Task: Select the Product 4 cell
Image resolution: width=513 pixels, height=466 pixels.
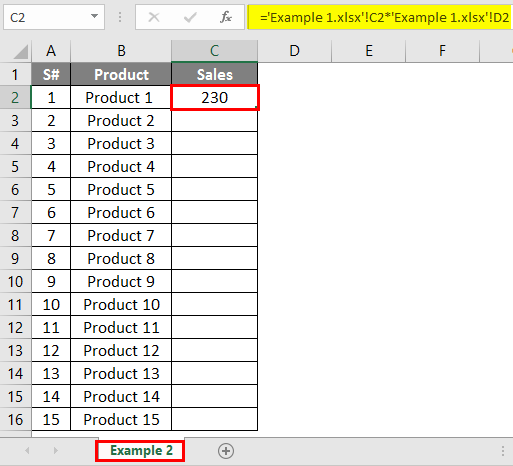Action: [121, 166]
